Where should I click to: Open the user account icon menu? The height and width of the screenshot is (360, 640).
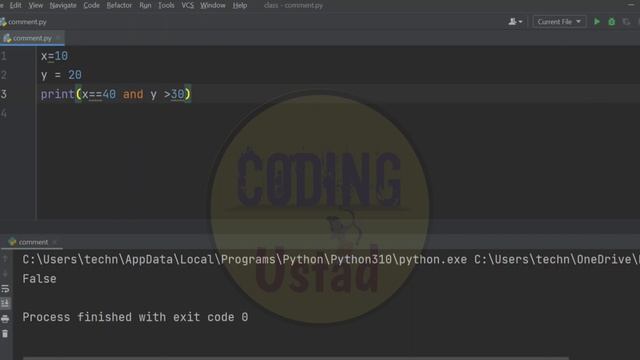[x=515, y=22]
